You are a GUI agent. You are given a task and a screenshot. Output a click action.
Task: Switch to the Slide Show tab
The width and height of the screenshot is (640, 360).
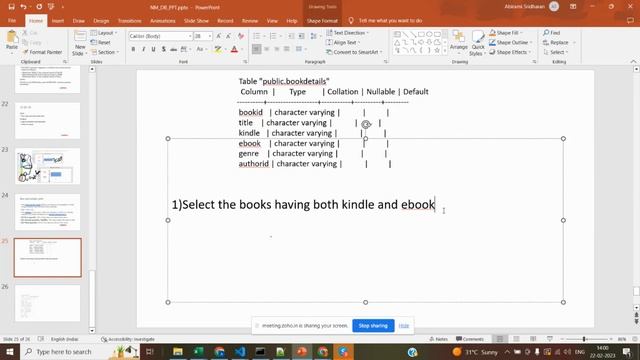click(196, 21)
